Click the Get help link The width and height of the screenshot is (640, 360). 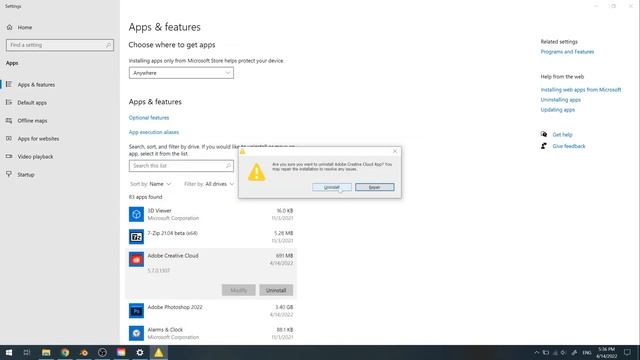[x=562, y=135]
